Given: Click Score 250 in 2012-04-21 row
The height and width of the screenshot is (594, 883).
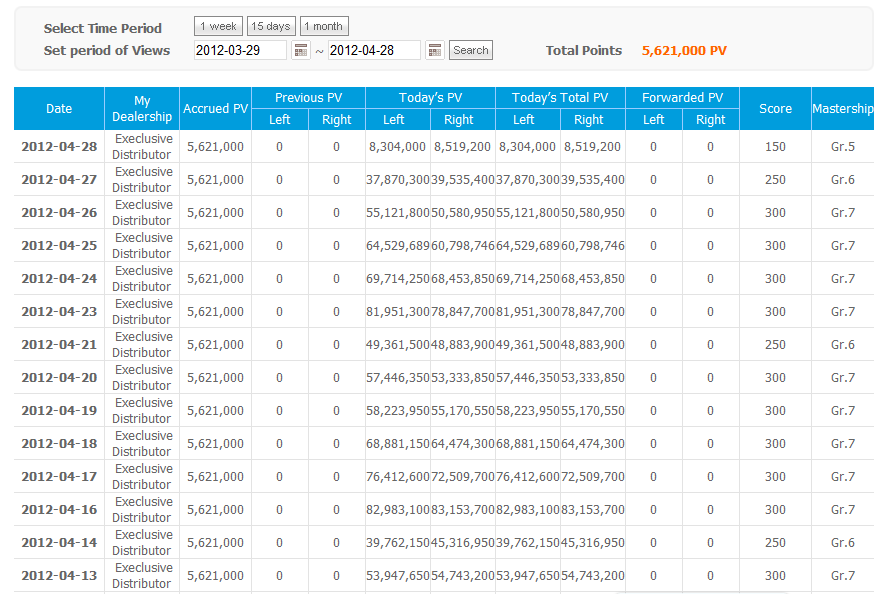Looking at the screenshot, I should (x=775, y=345).
